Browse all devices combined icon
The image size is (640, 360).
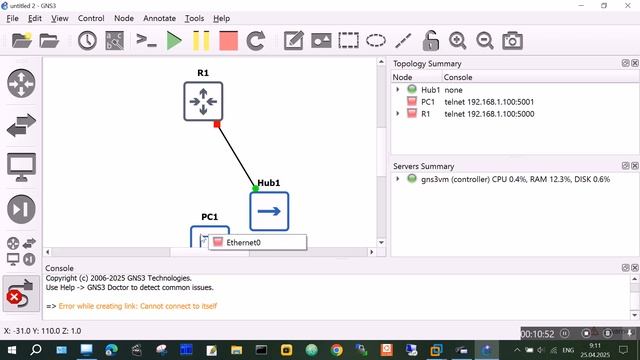click(x=21, y=251)
